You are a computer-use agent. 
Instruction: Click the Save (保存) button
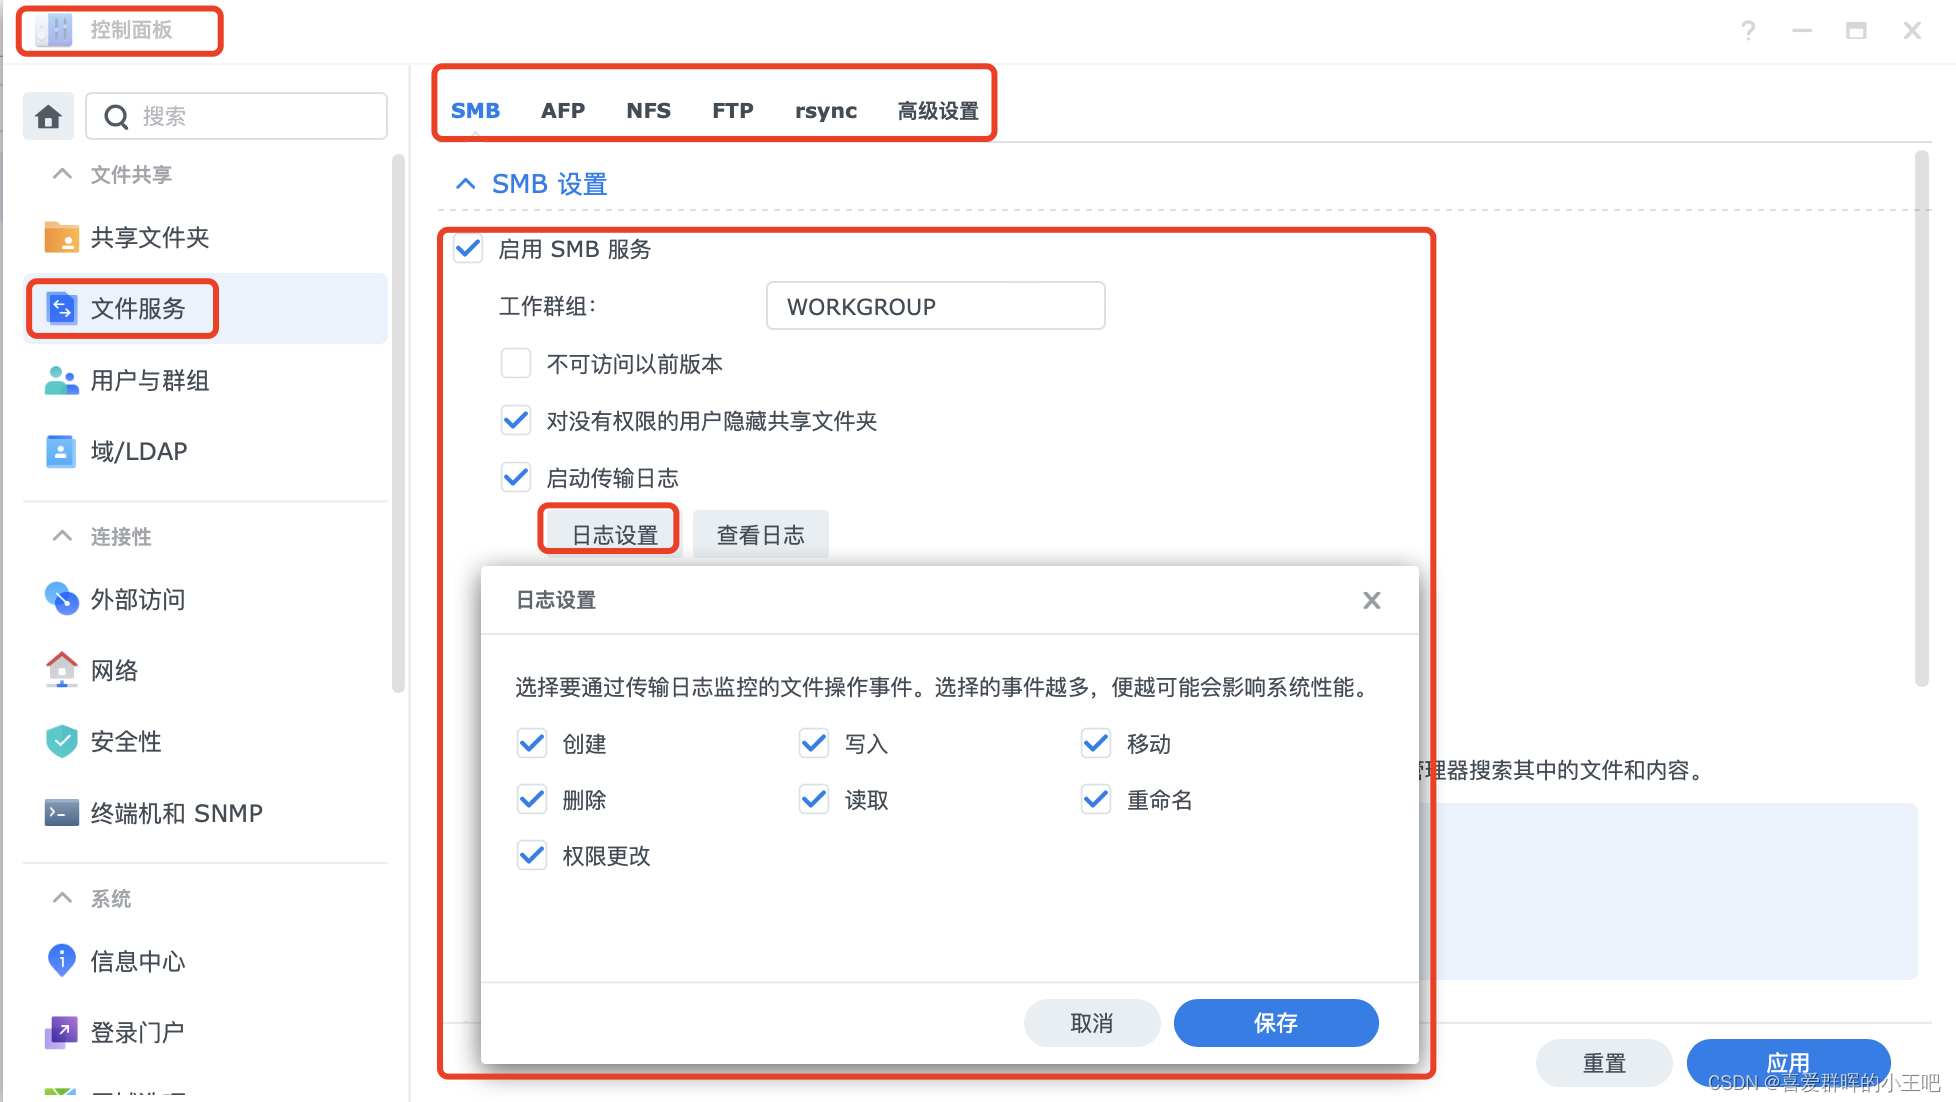coord(1275,1023)
